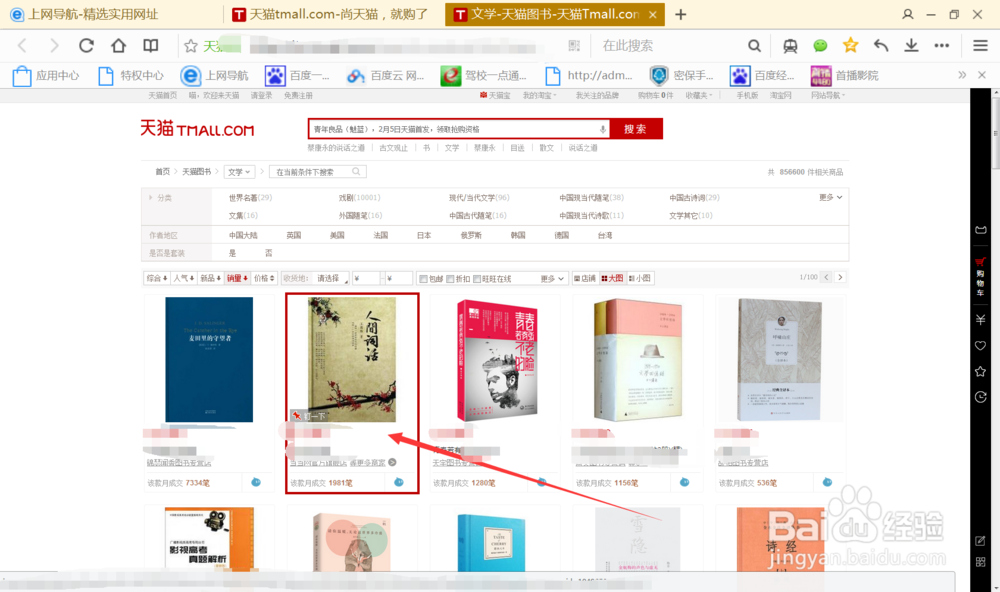Screen dimensions: 1000x592
Task: Open the 天猫图书 breadcrumb link
Action: (x=196, y=172)
